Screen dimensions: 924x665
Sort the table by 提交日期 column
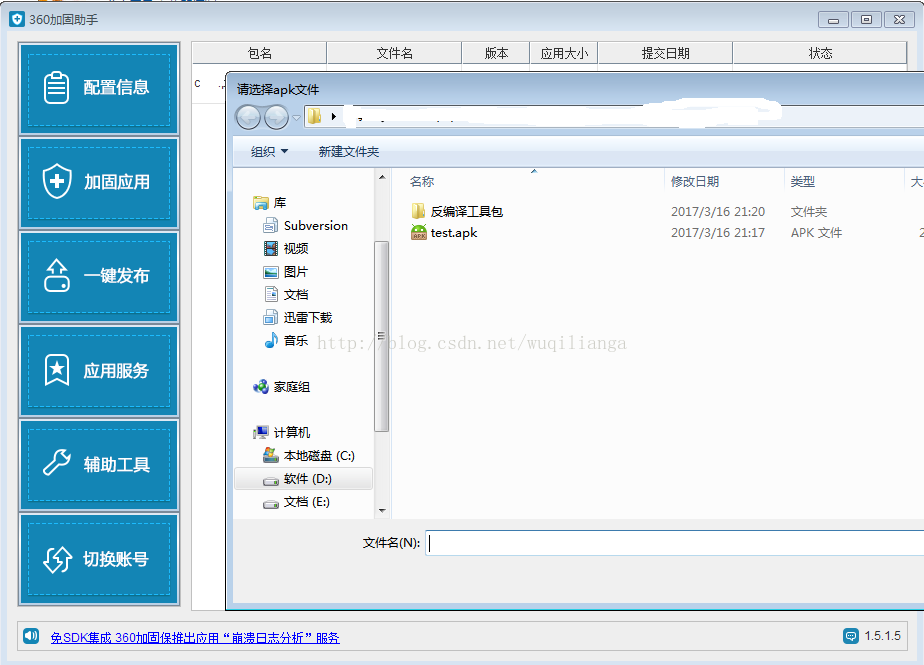tap(665, 53)
